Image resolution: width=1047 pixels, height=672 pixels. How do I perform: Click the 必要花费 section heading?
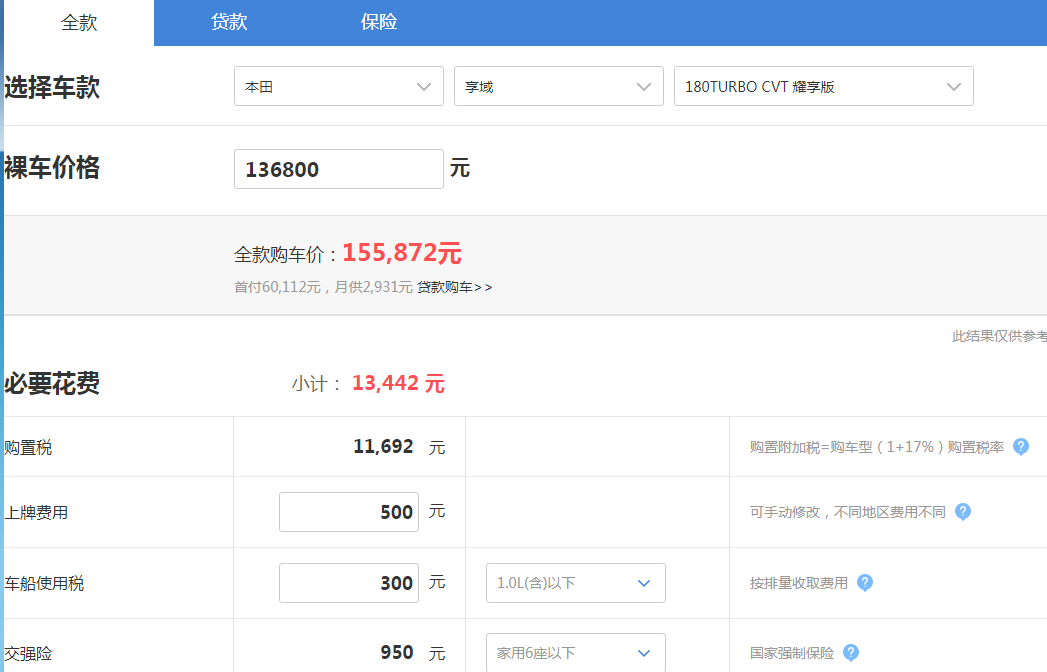(52, 383)
